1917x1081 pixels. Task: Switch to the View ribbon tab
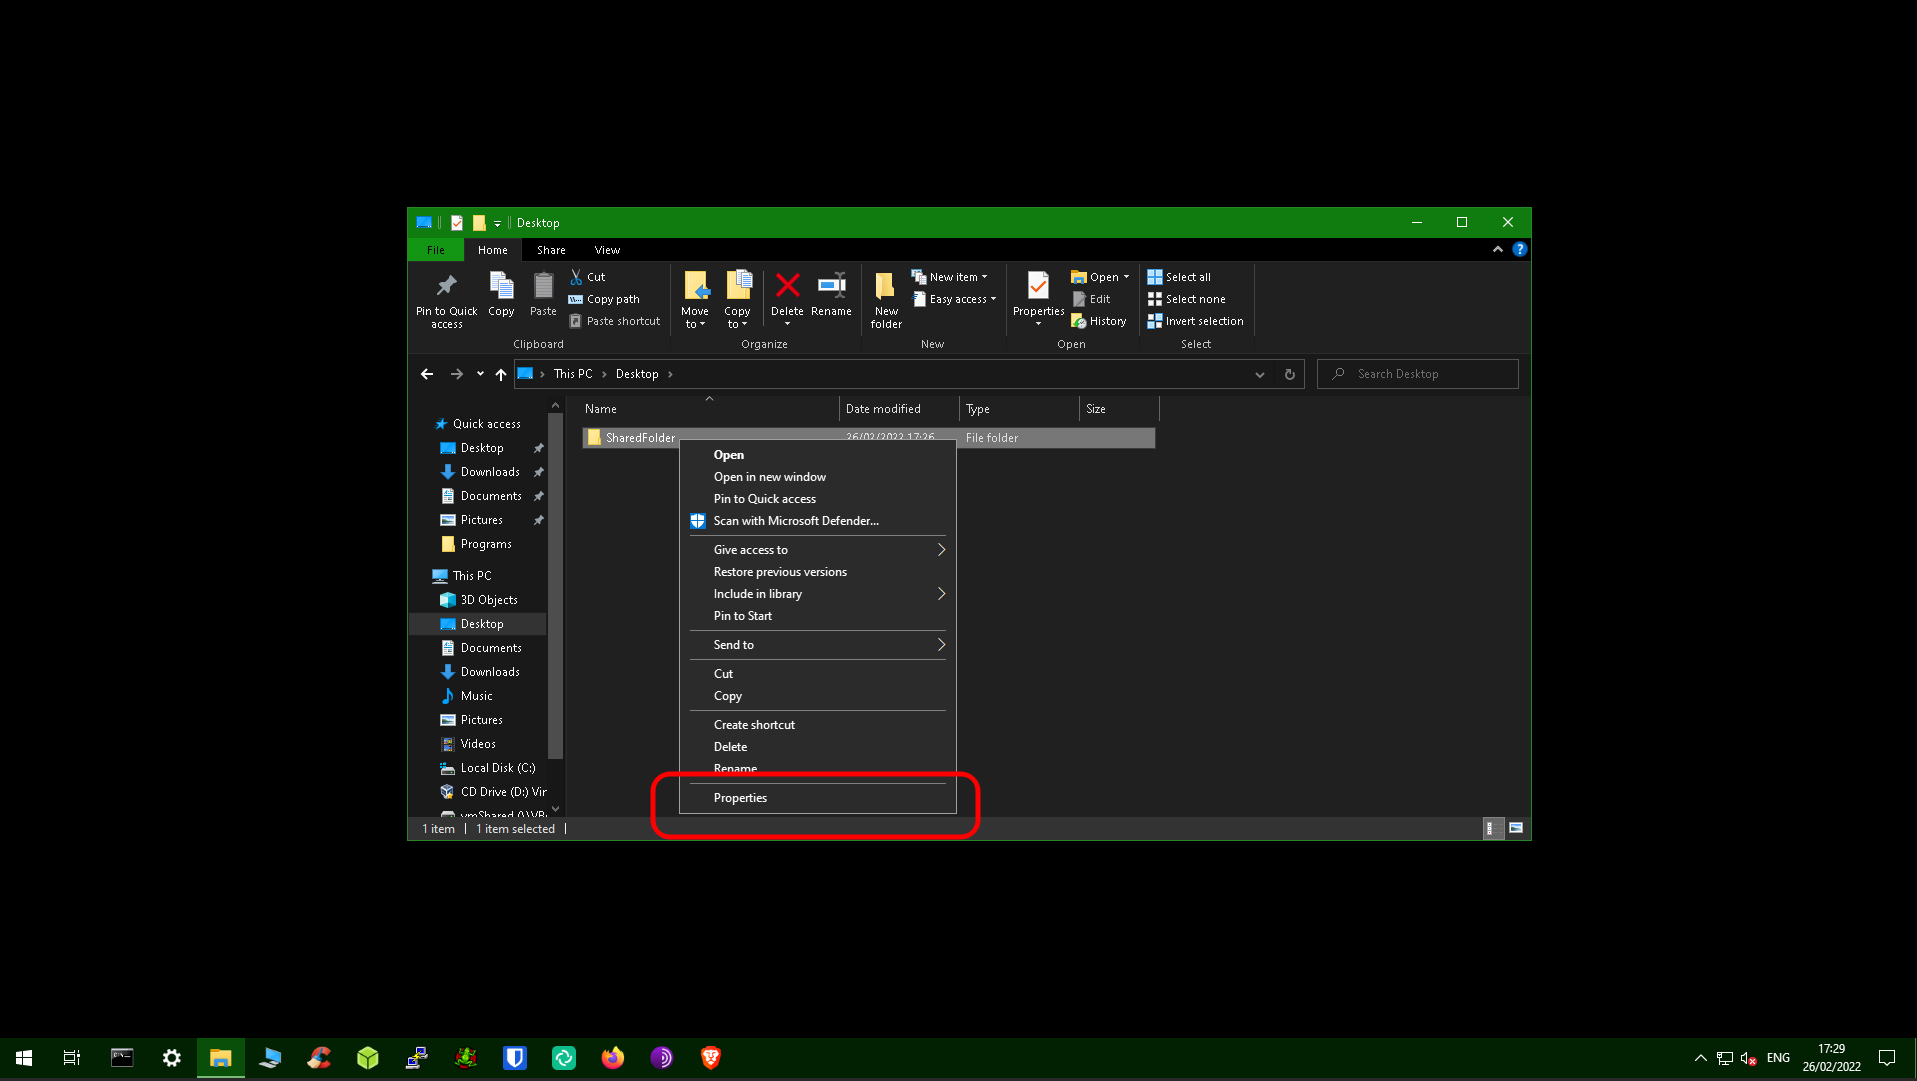coord(607,250)
